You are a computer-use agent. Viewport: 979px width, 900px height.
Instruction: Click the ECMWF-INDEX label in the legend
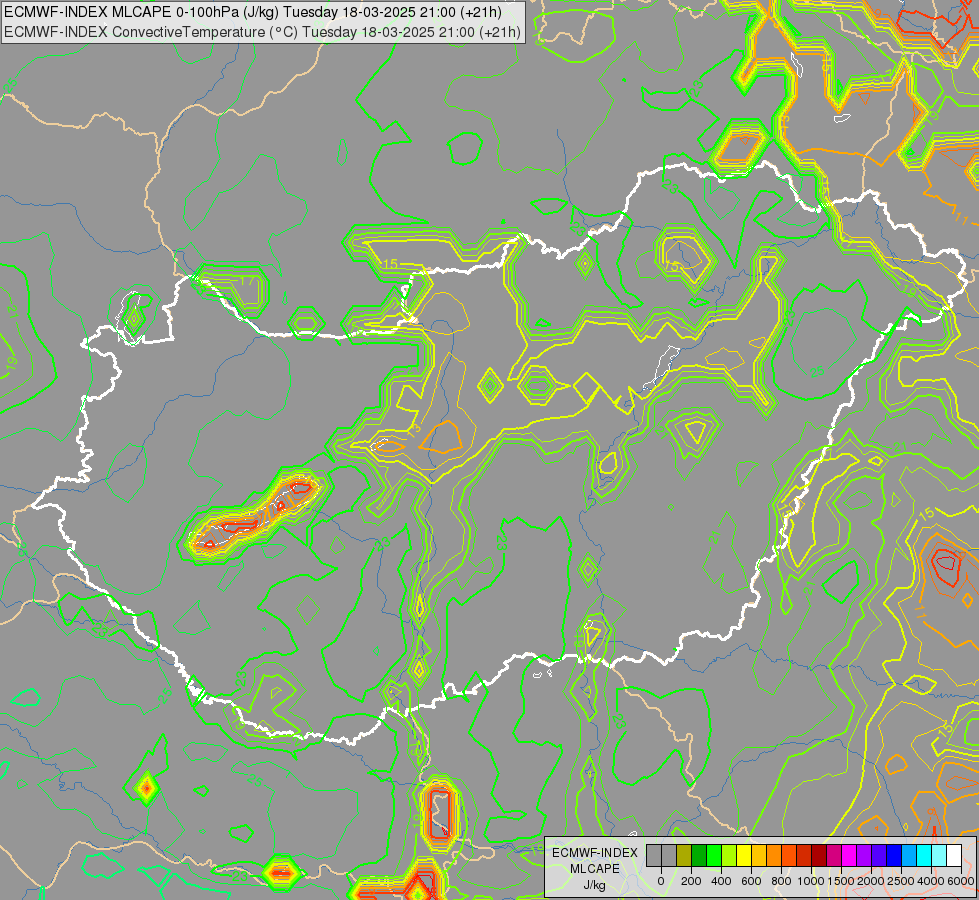[595, 853]
